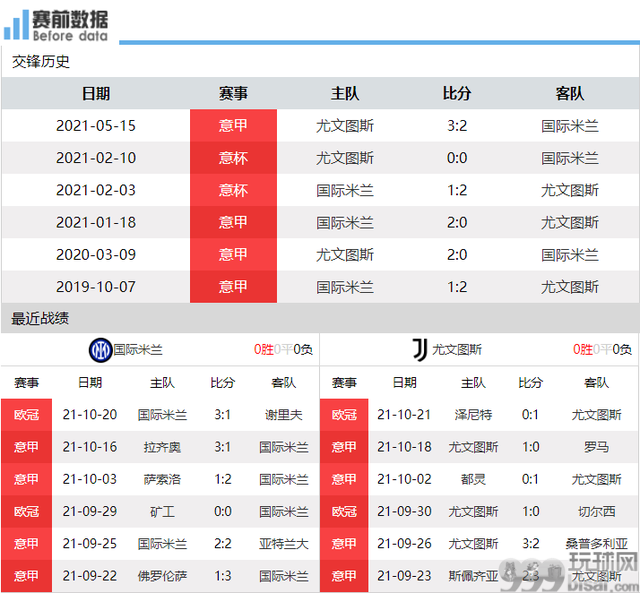Click the Inter Milan team logo
The height and width of the screenshot is (593, 640).
point(100,350)
